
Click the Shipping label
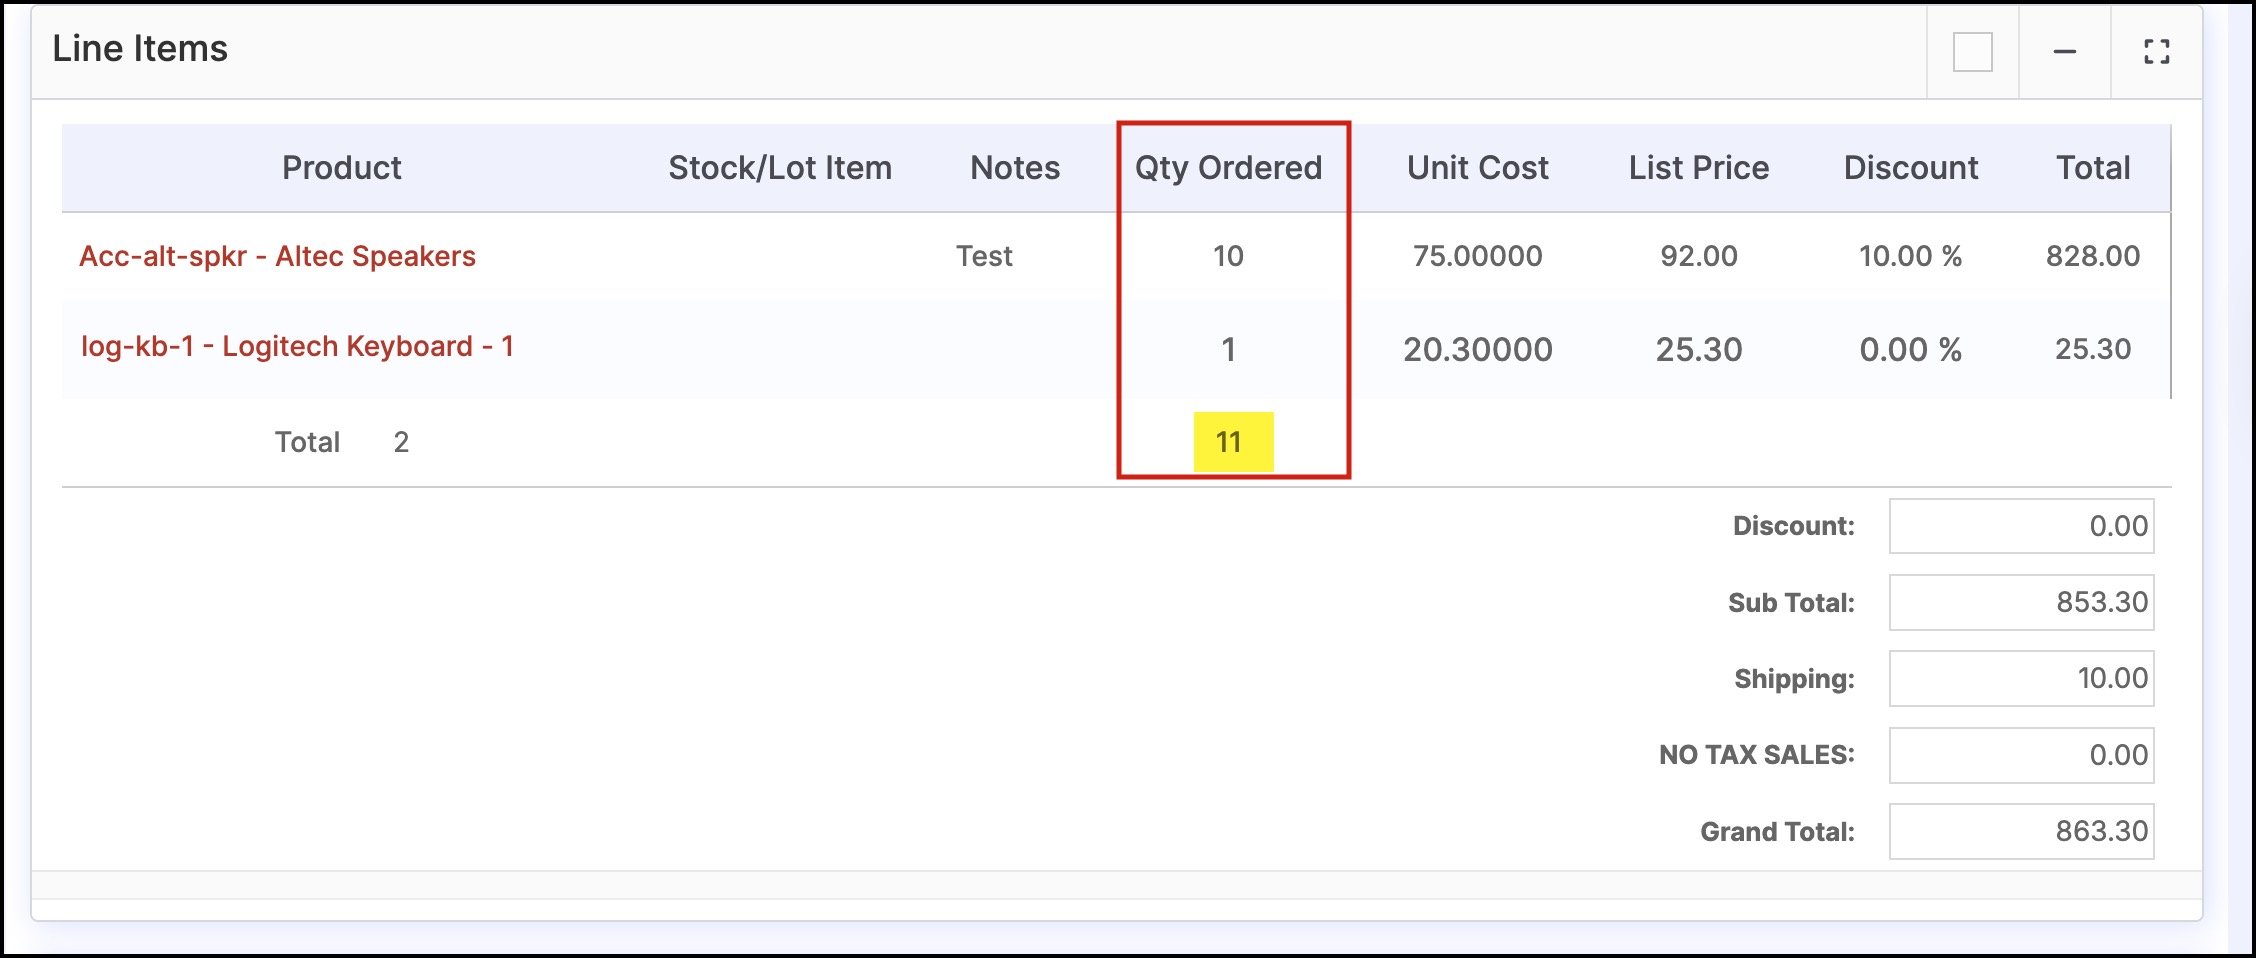pos(1794,679)
